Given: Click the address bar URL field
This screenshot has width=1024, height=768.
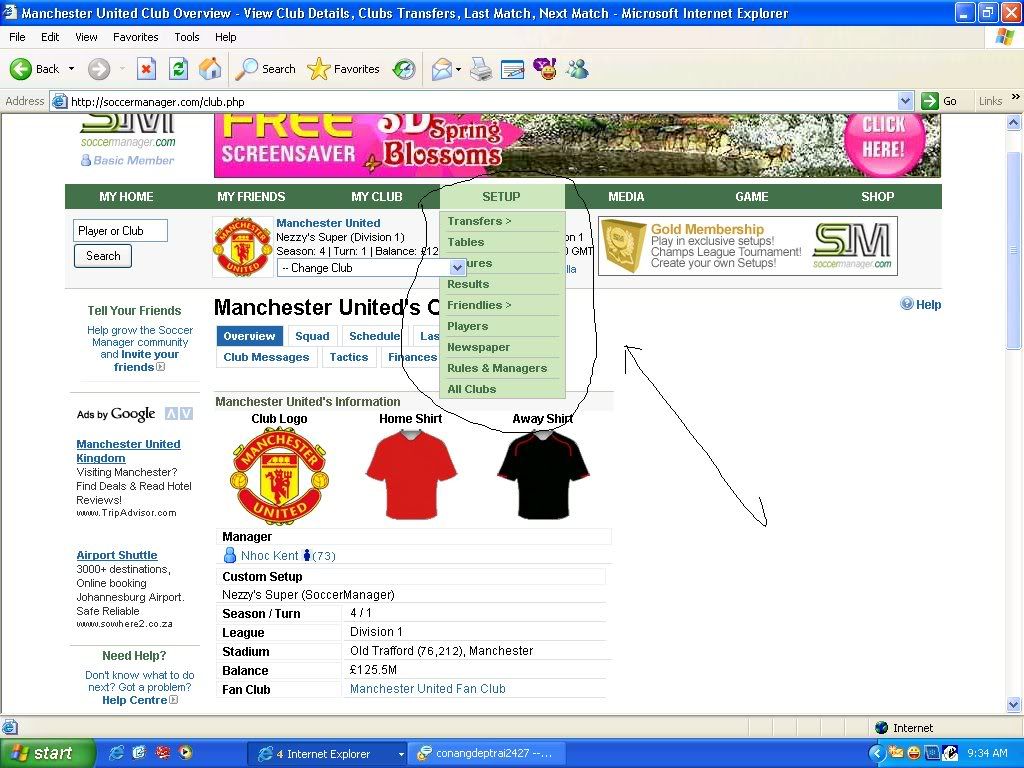Looking at the screenshot, I should (x=483, y=101).
